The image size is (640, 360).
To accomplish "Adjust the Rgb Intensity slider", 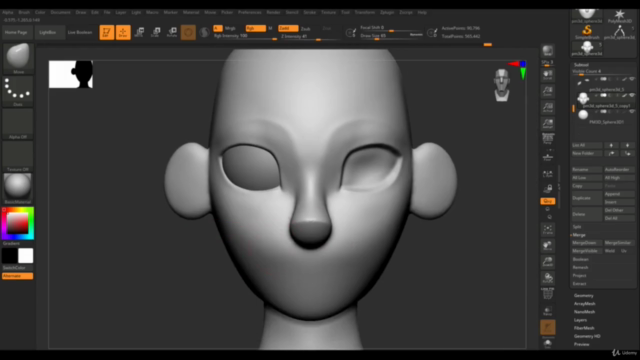I will [245, 36].
